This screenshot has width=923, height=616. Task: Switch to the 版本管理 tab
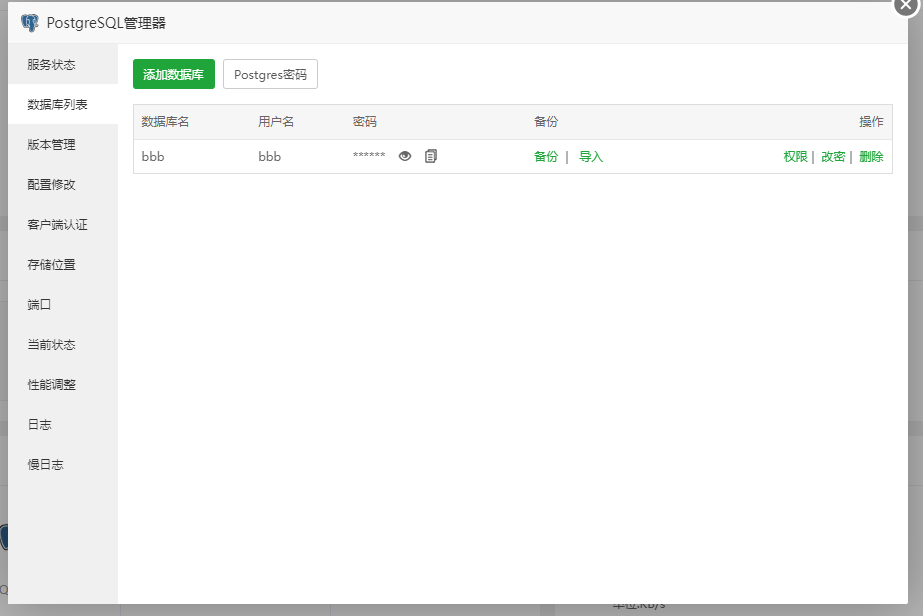coord(63,144)
